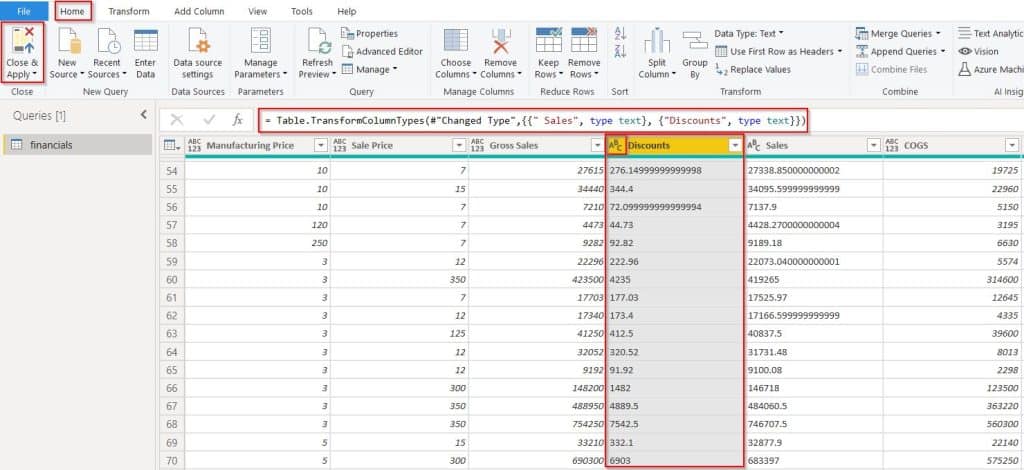Click the COGS cell 575250
The width and height of the screenshot is (1024, 470).
coord(952,460)
